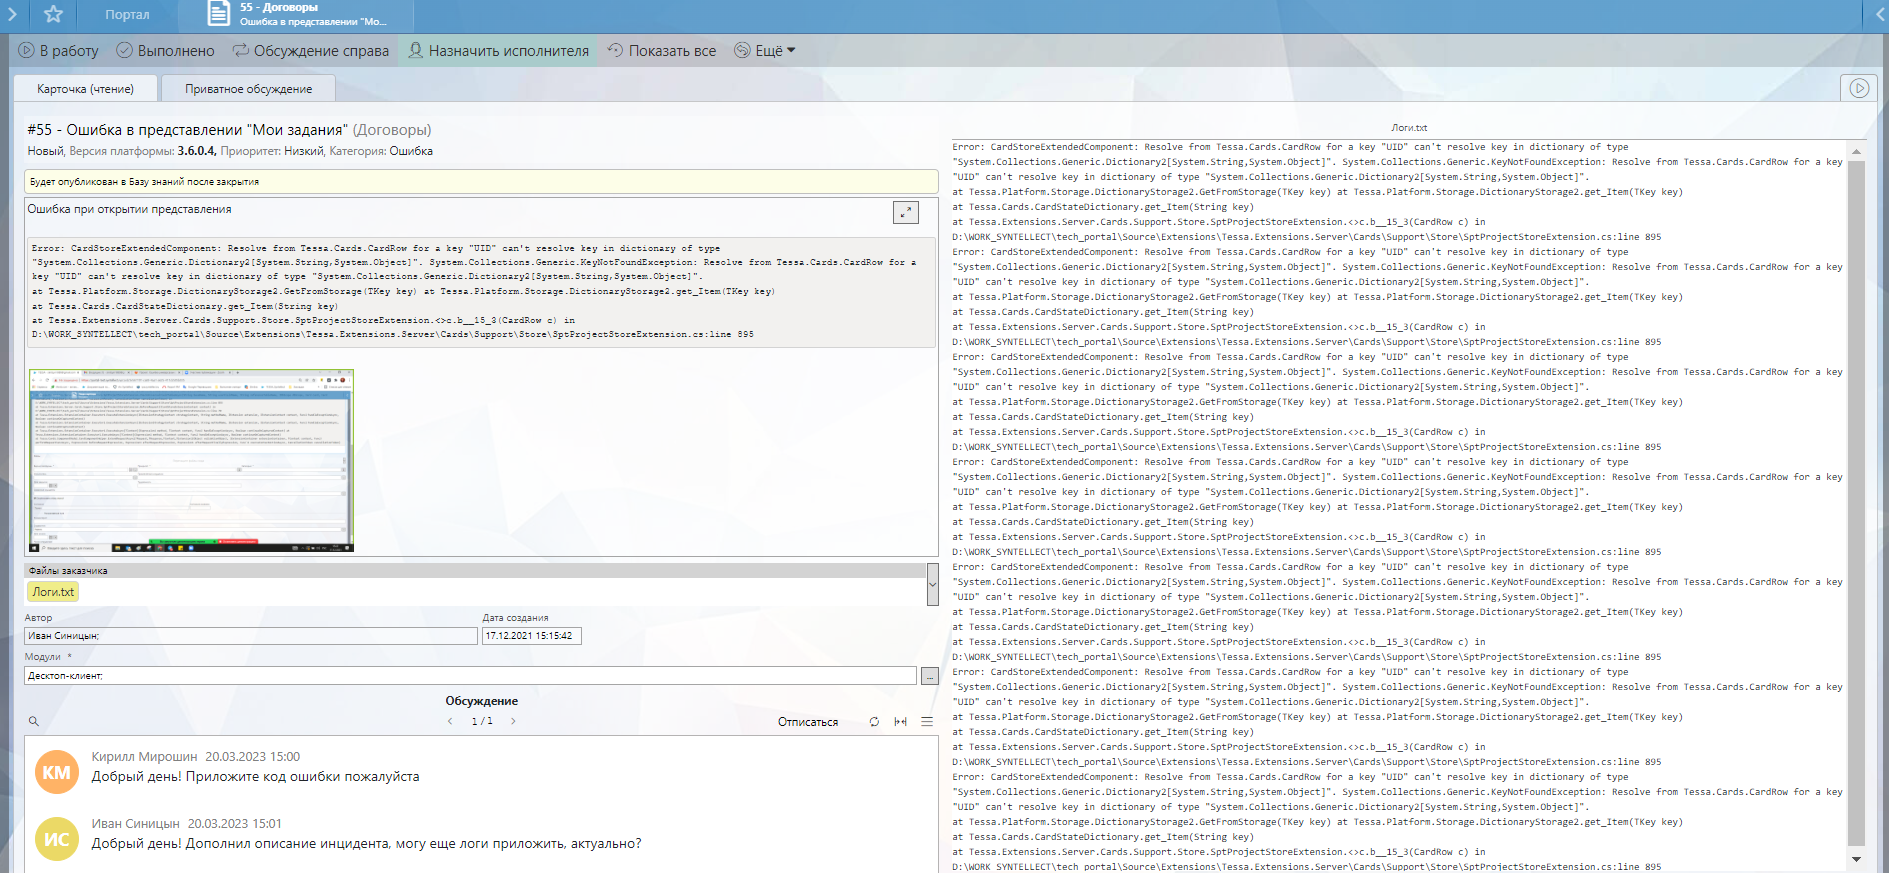The width and height of the screenshot is (1889, 873).
Task: Refresh the discussion messages
Action: click(874, 721)
